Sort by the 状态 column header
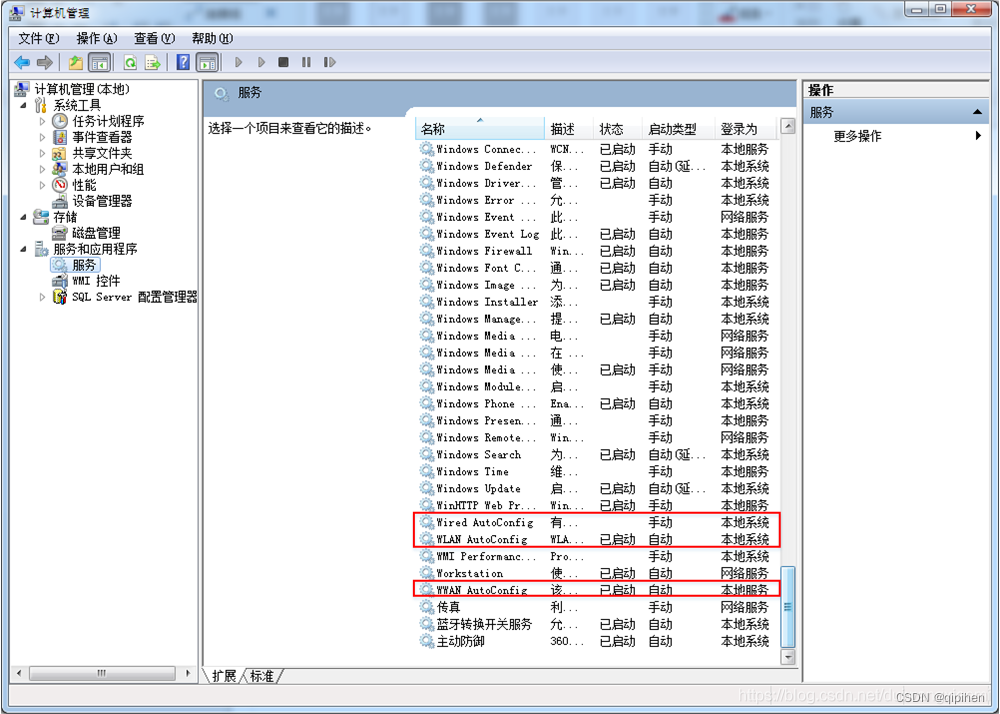 point(619,129)
